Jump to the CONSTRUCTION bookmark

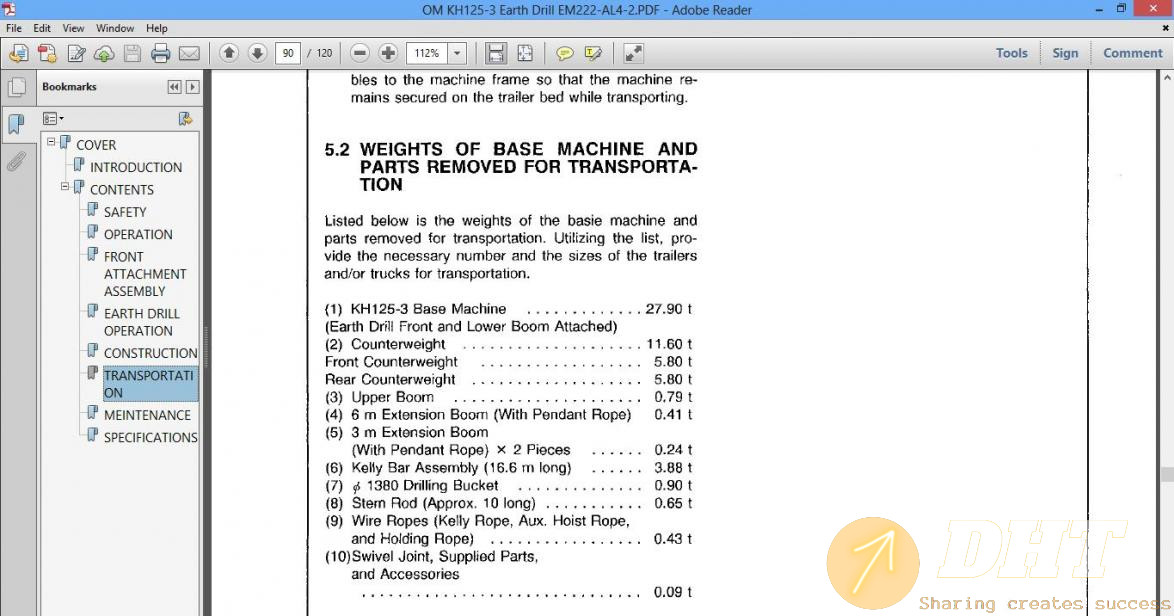pyautogui.click(x=150, y=353)
